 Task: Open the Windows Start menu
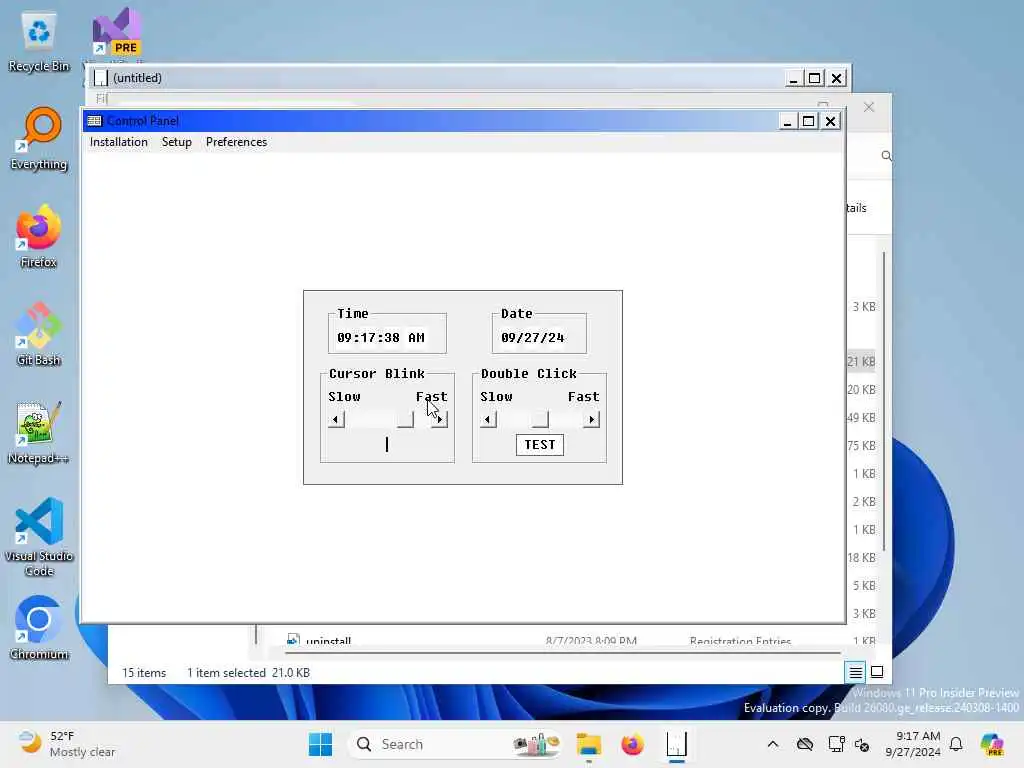pos(320,744)
